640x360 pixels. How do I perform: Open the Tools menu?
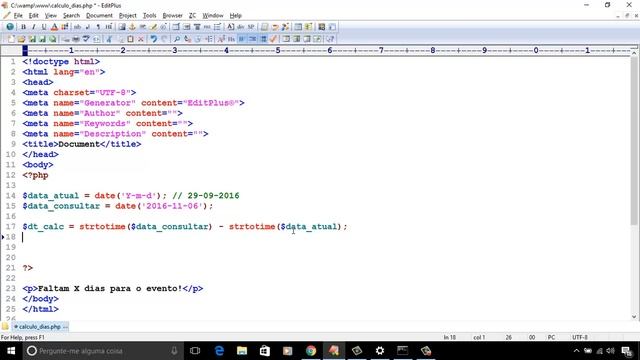(x=149, y=16)
